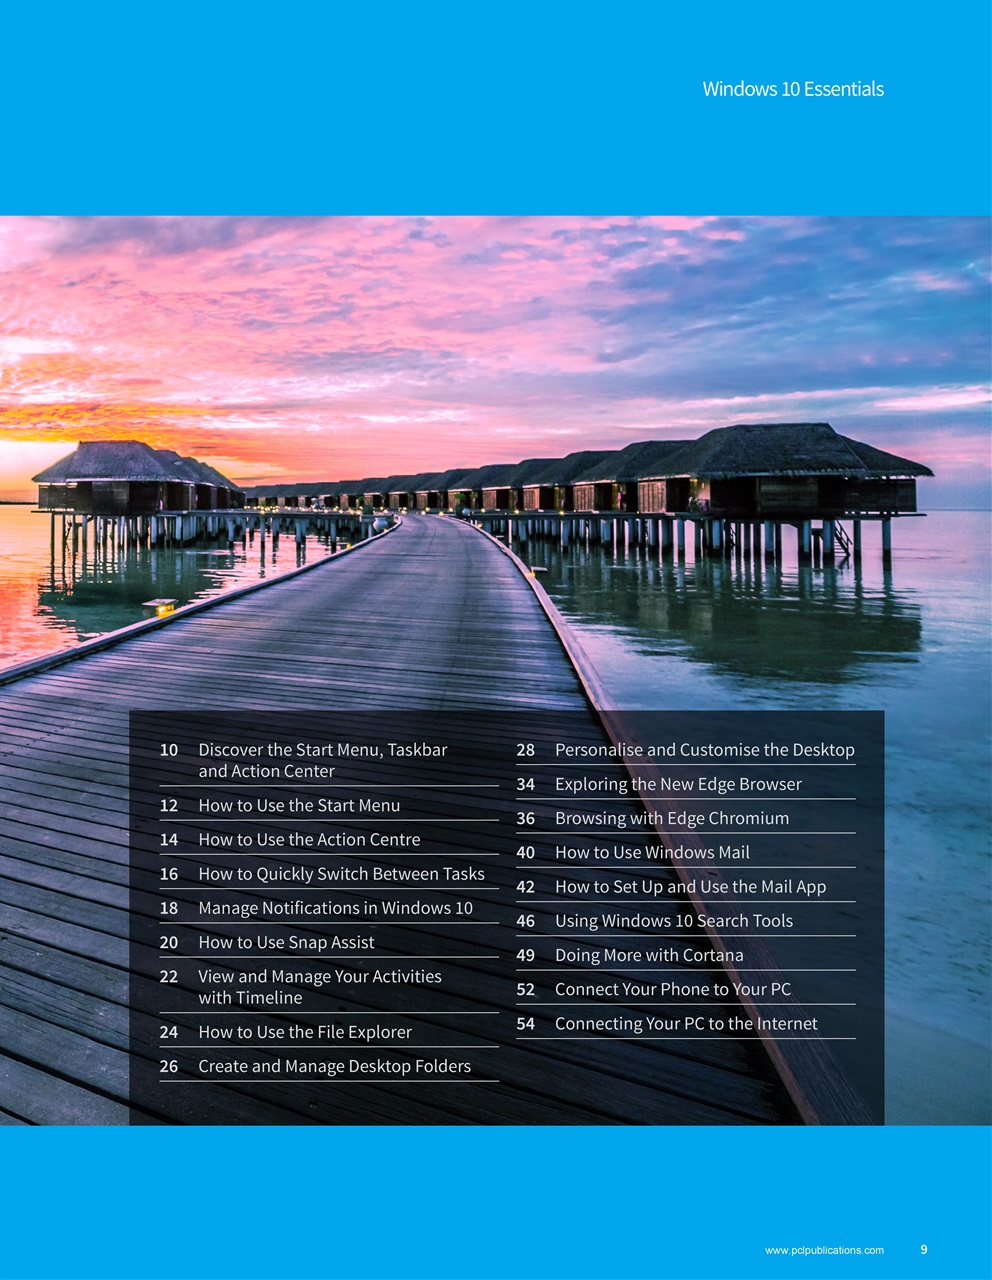The width and height of the screenshot is (992, 1280).
Task: Open 'View and Manage Your Activities with Timeline'
Action: coord(320,987)
